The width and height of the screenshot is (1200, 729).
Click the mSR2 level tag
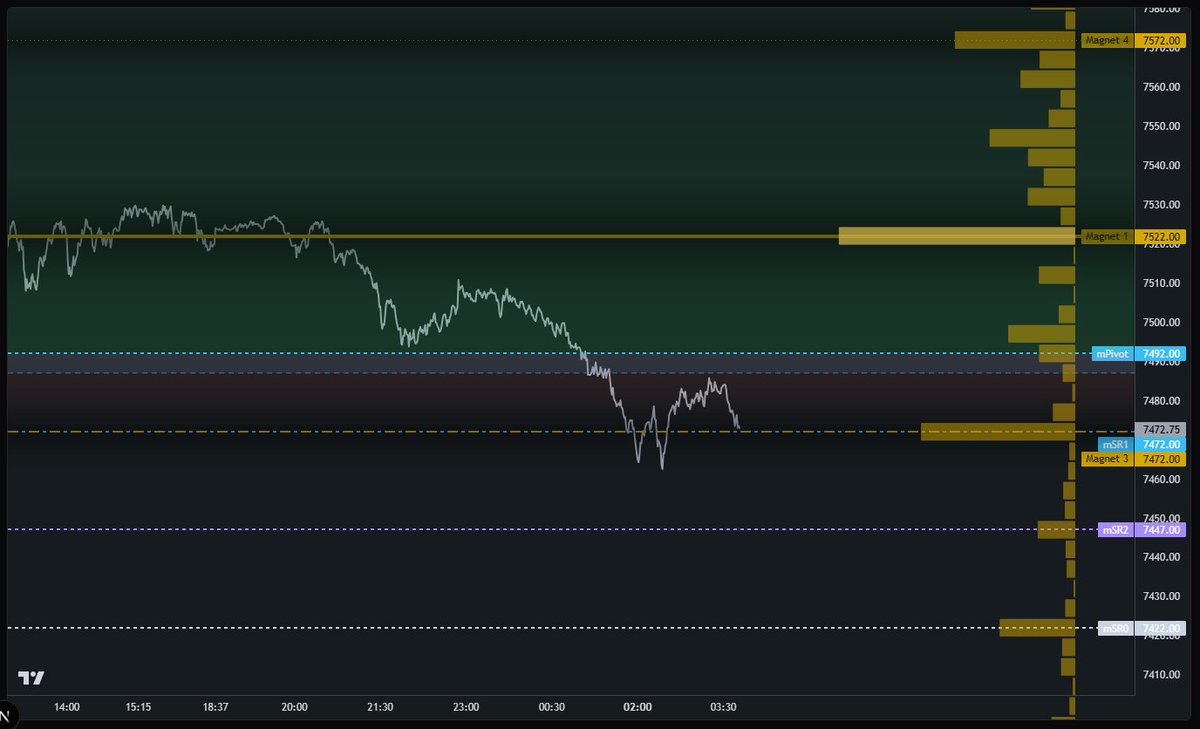coord(1115,530)
